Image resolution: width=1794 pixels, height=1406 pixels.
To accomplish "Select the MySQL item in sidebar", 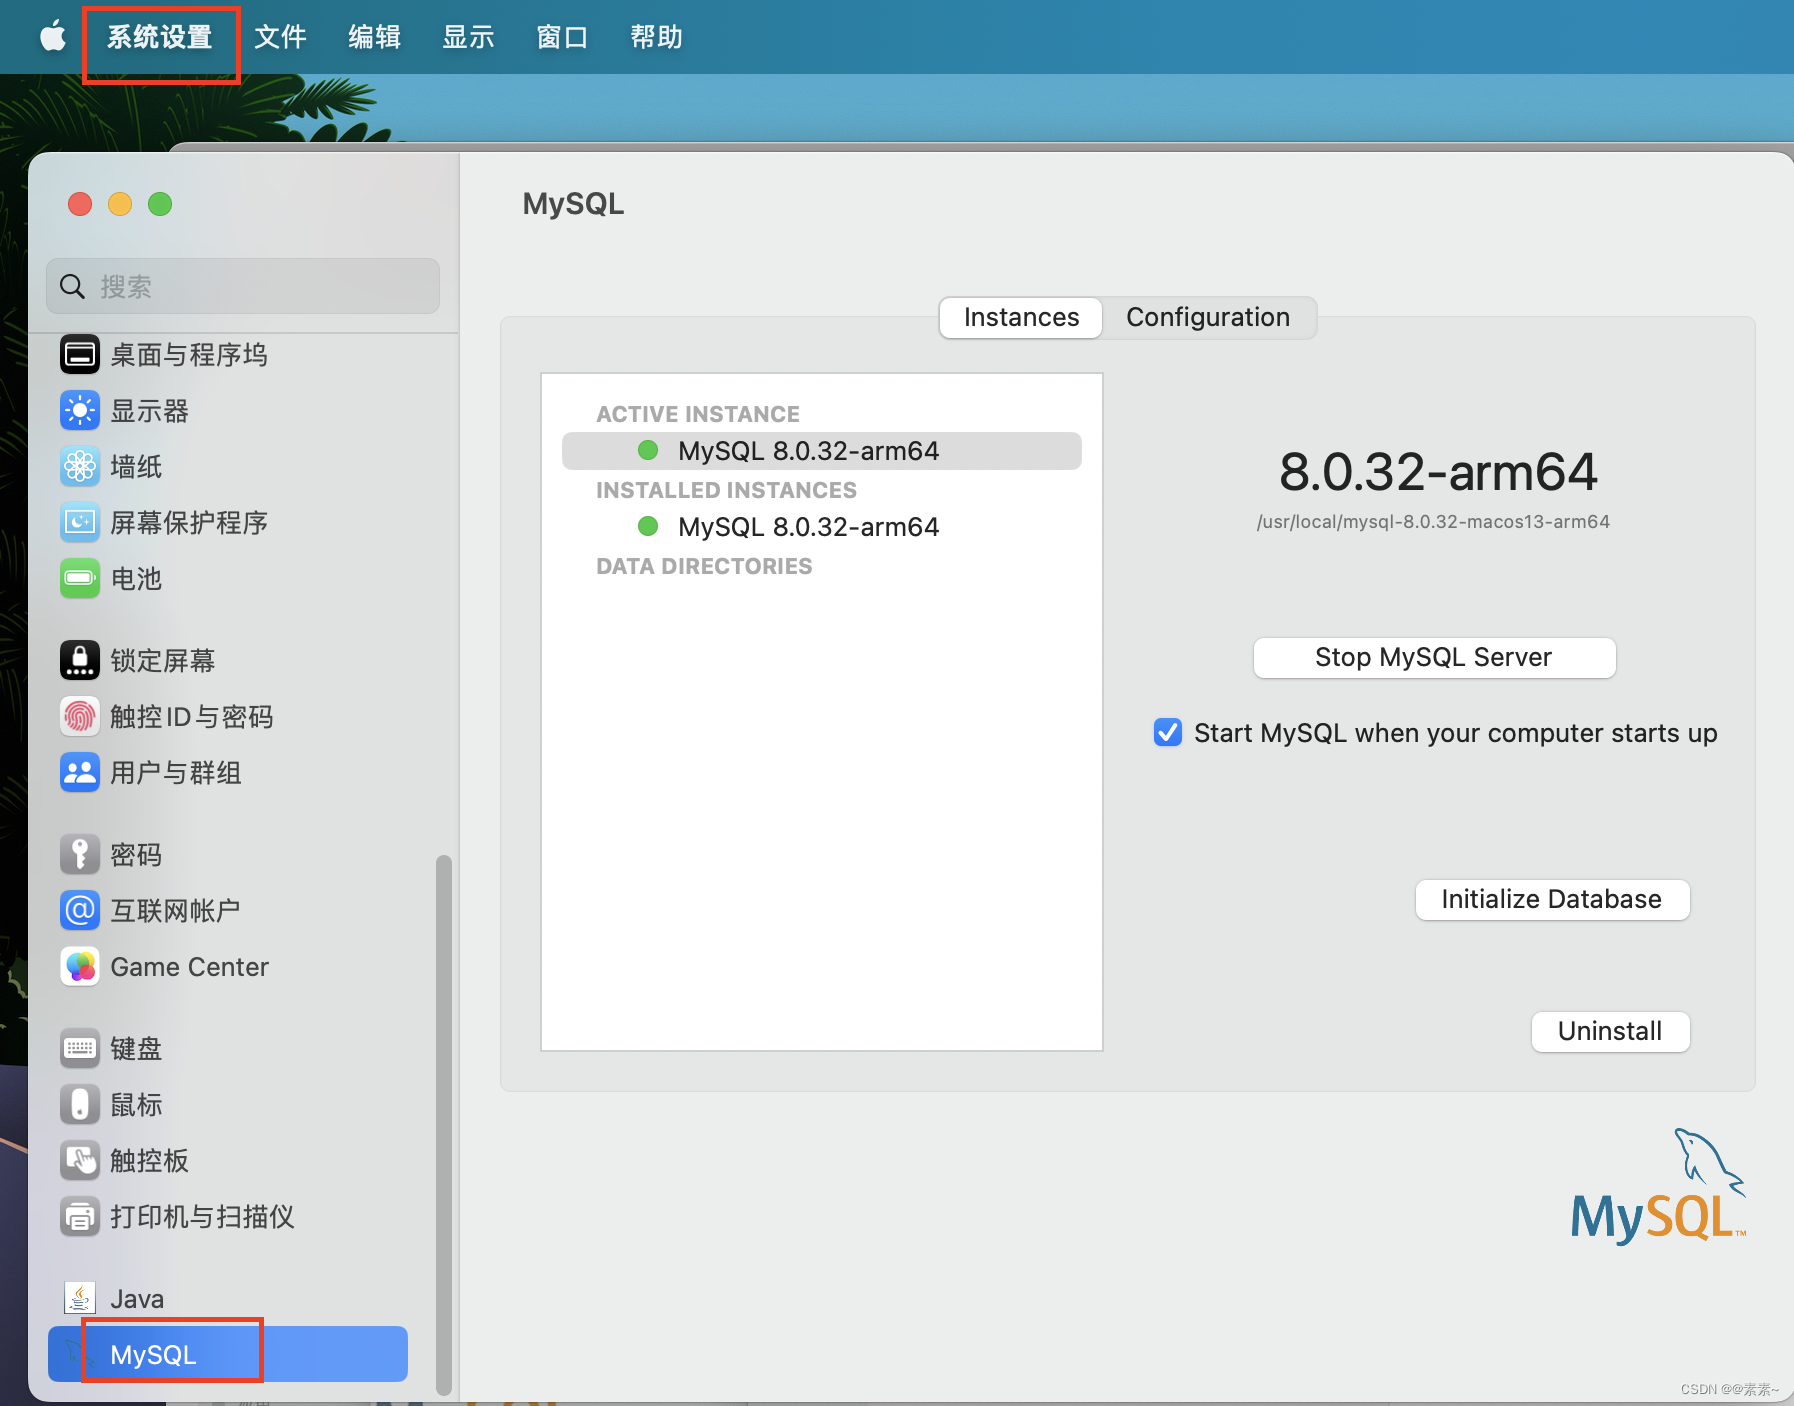I will click(x=228, y=1354).
